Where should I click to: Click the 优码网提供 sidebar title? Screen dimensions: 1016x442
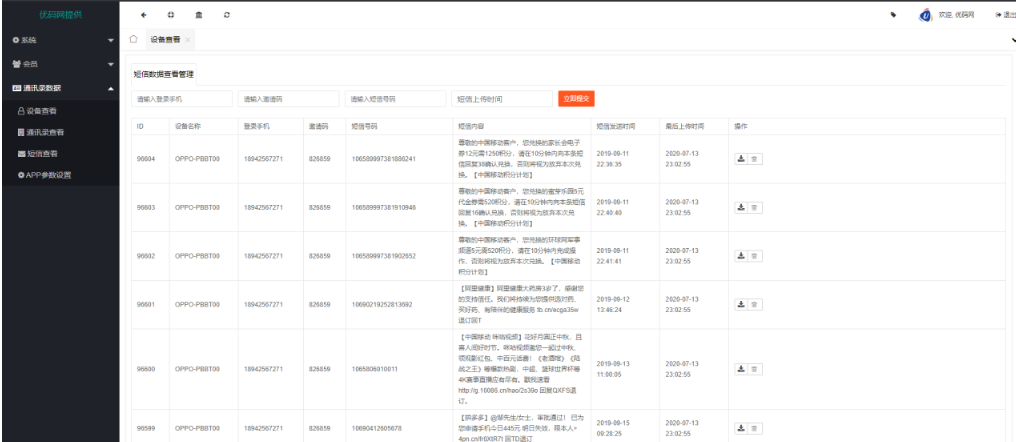pos(60,14)
